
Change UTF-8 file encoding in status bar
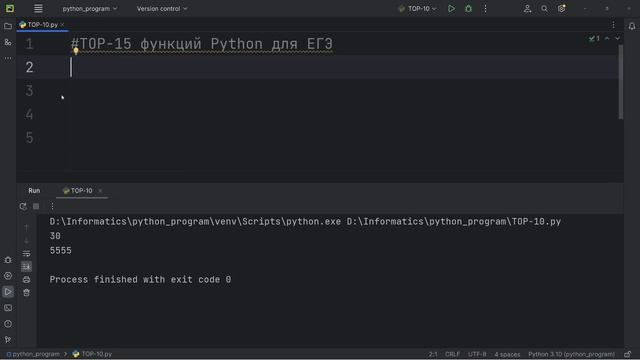[477, 354]
